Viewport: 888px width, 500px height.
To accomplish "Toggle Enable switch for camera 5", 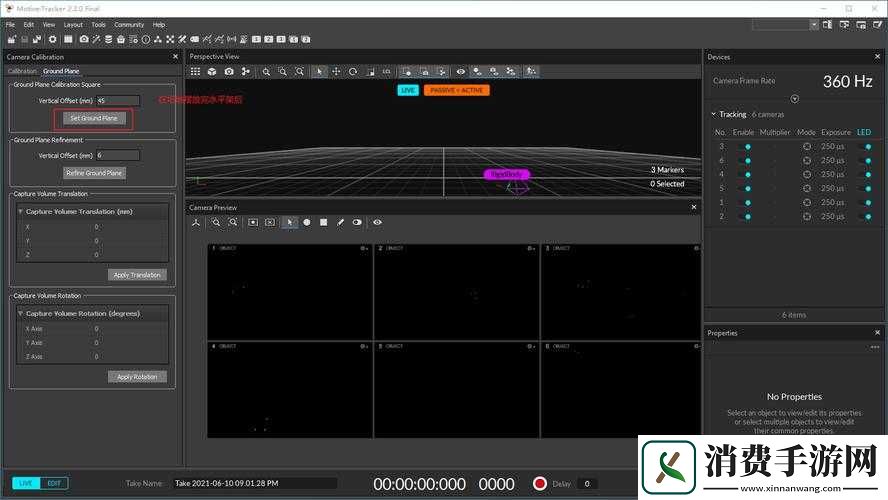I will (x=745, y=188).
